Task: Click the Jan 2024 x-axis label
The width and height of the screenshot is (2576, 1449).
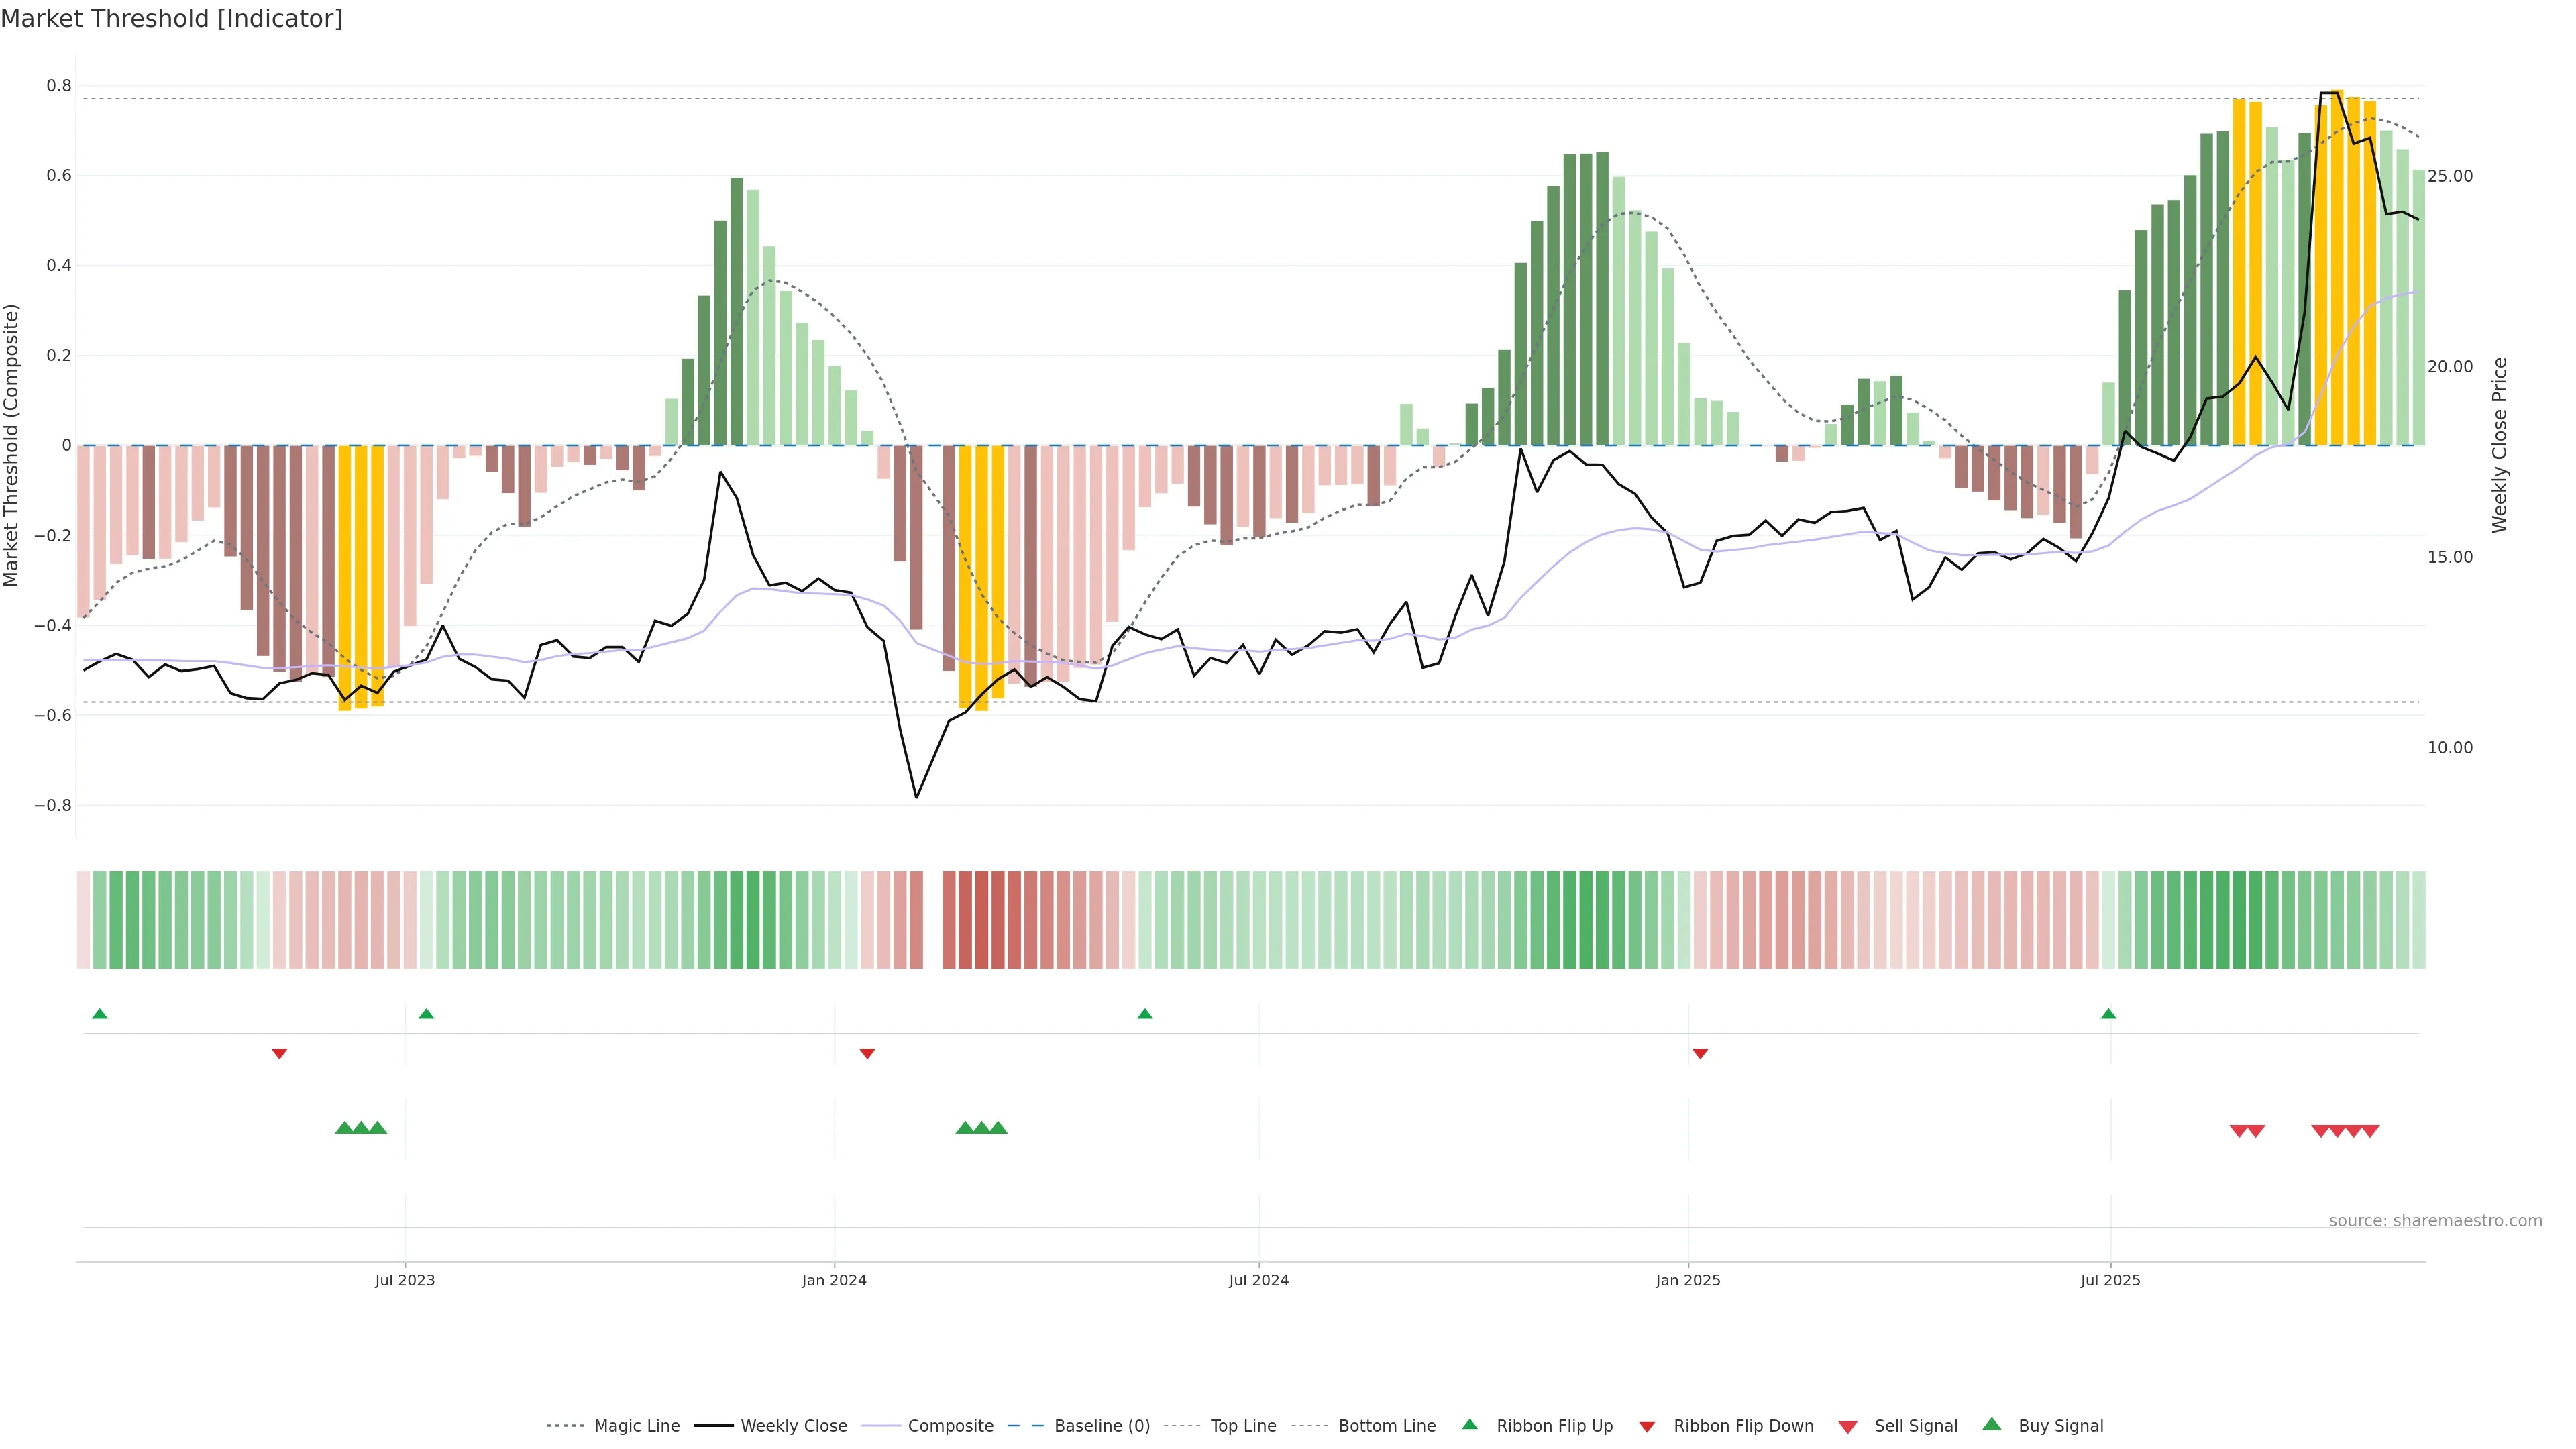Action: point(834,1280)
